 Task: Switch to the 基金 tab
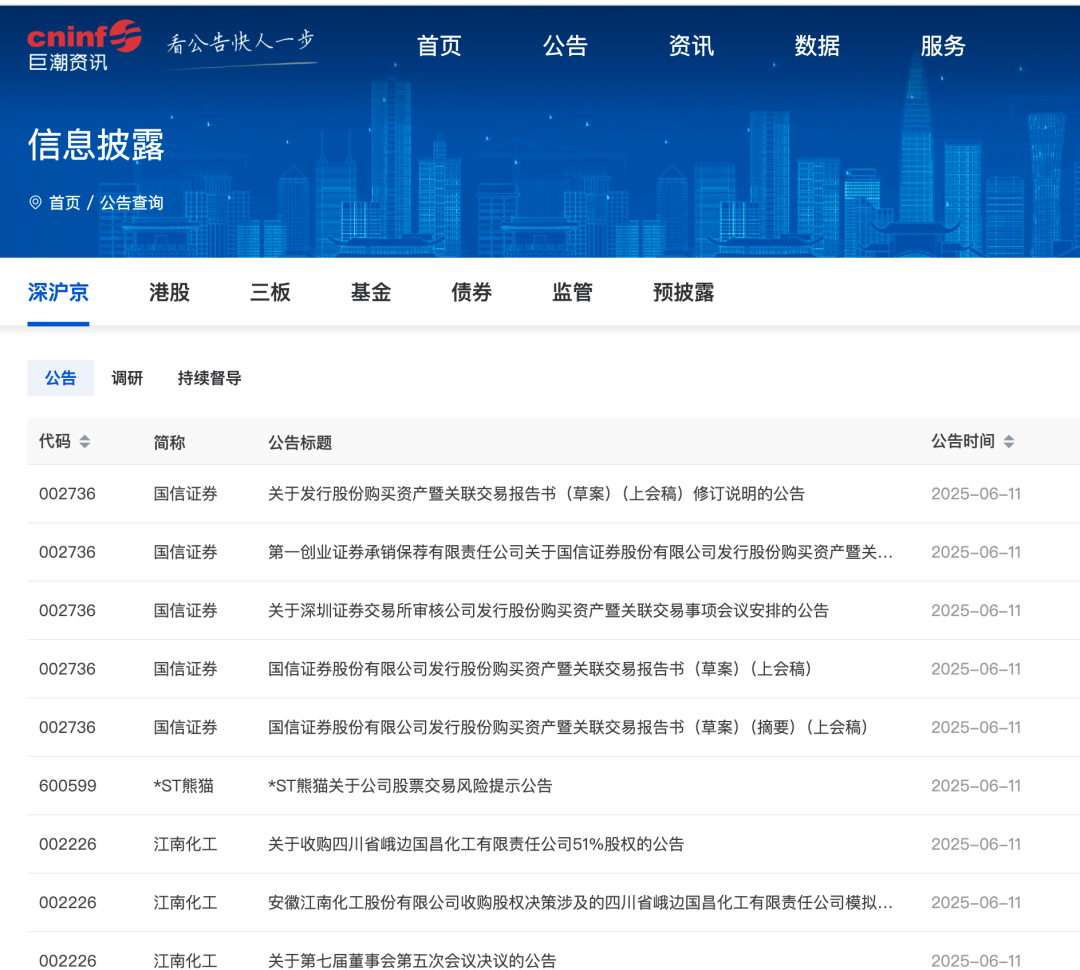tap(371, 292)
